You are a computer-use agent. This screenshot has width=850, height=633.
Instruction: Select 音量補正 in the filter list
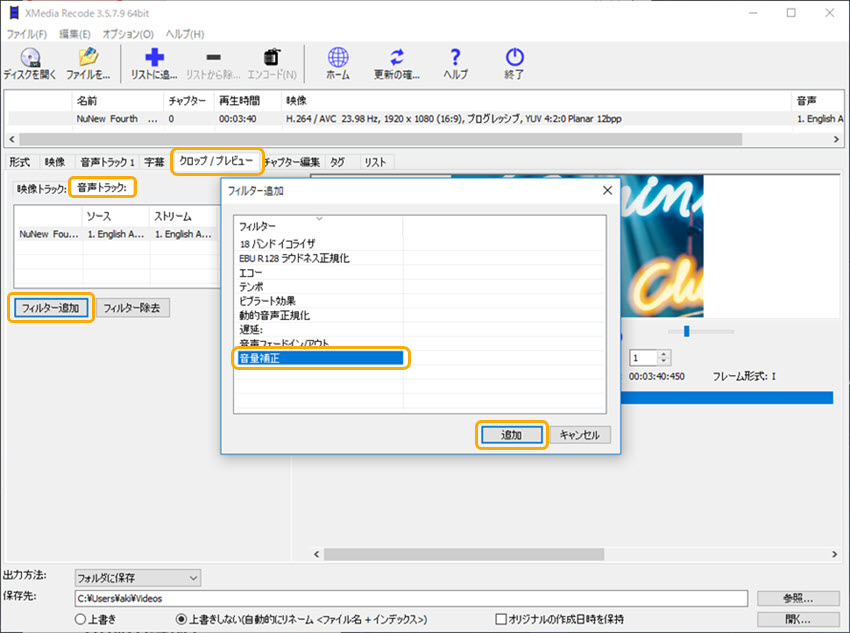[x=320, y=357]
